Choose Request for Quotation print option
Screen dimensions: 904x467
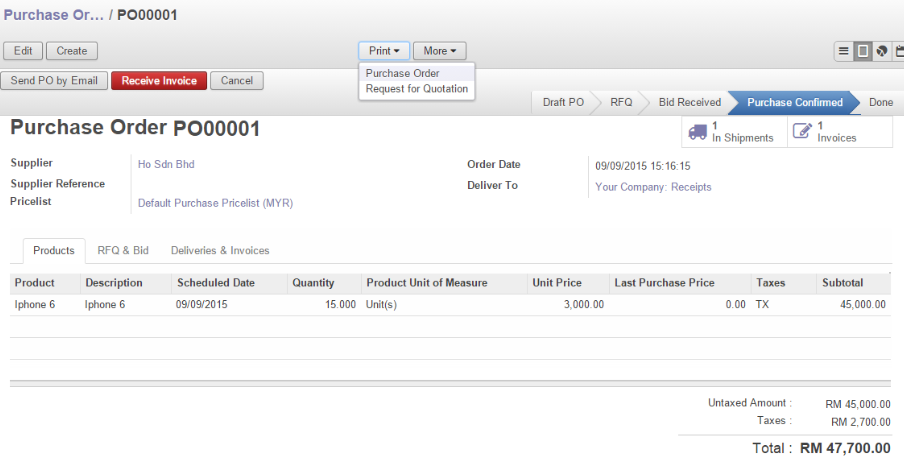click(x=416, y=89)
